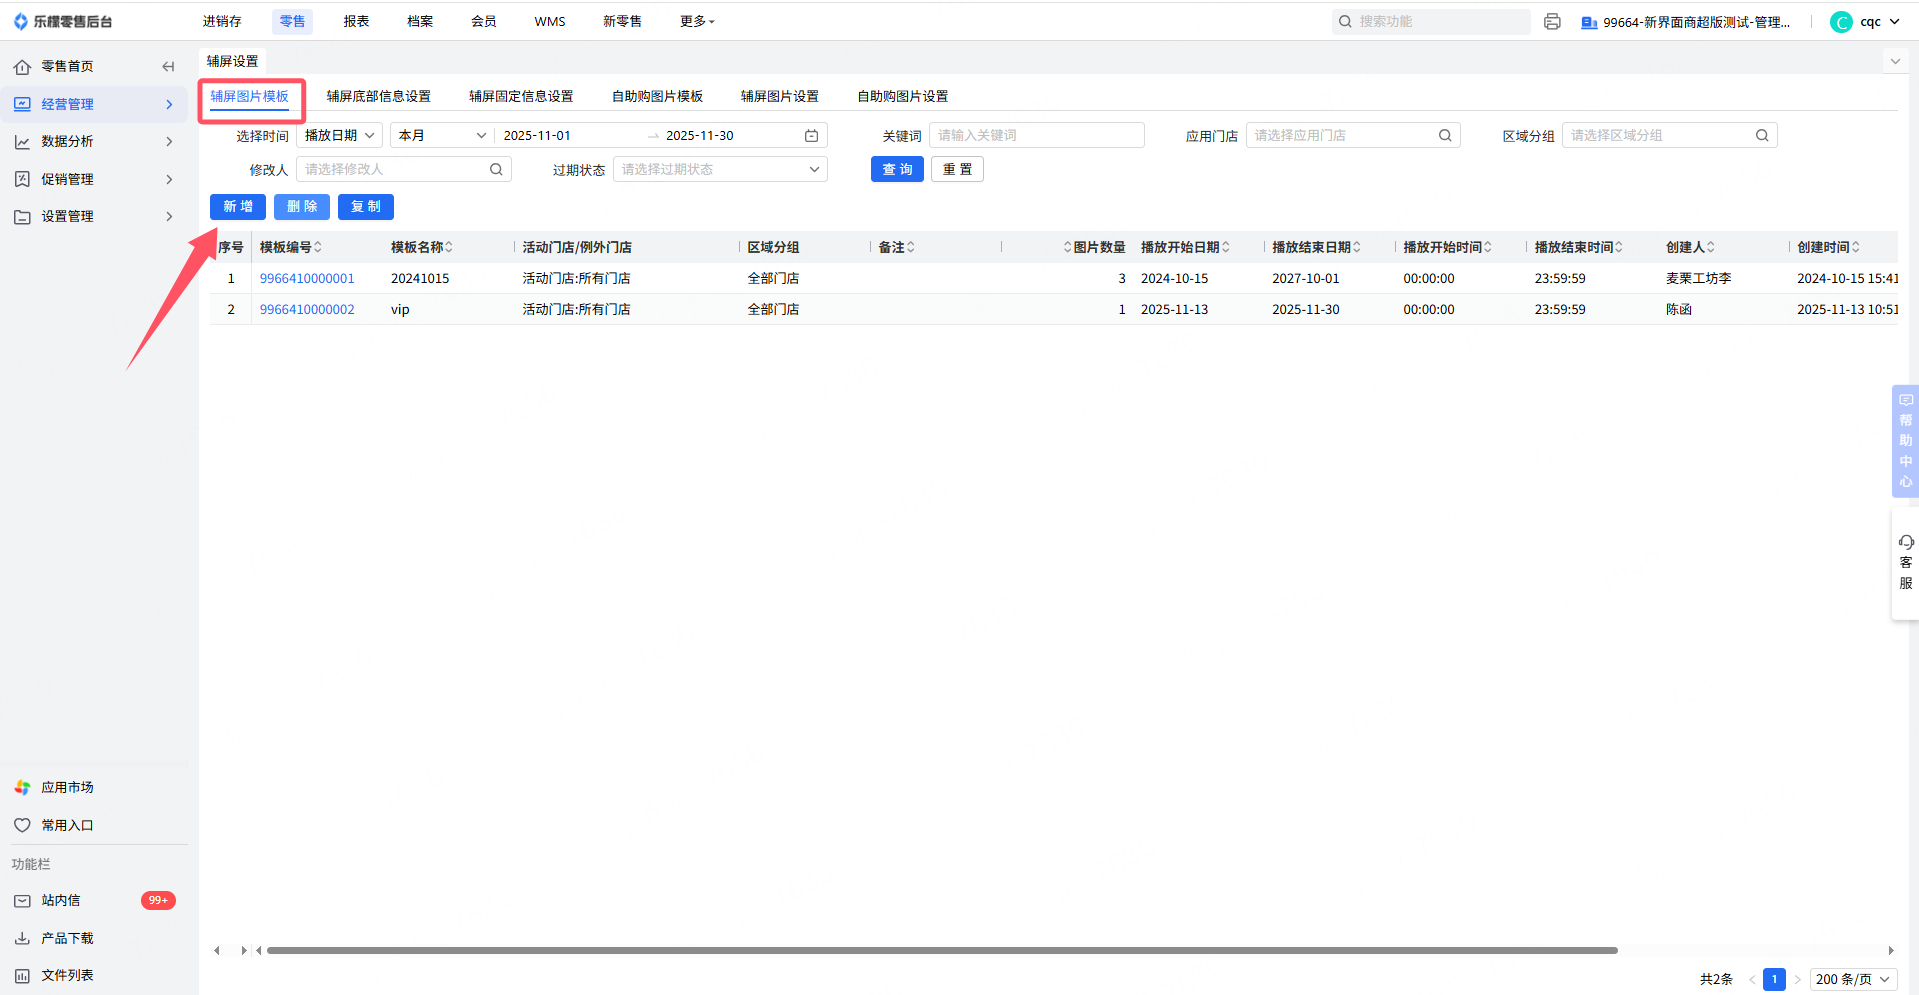This screenshot has width=1919, height=995.
Task: Sort the table by 播放结束时间
Action: click(x=1619, y=247)
